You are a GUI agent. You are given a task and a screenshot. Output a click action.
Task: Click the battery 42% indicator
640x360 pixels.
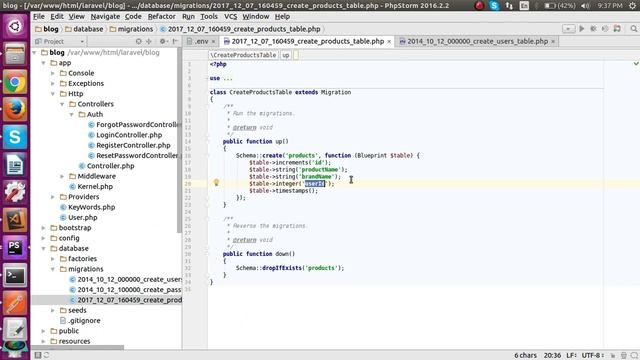[x=560, y=6]
